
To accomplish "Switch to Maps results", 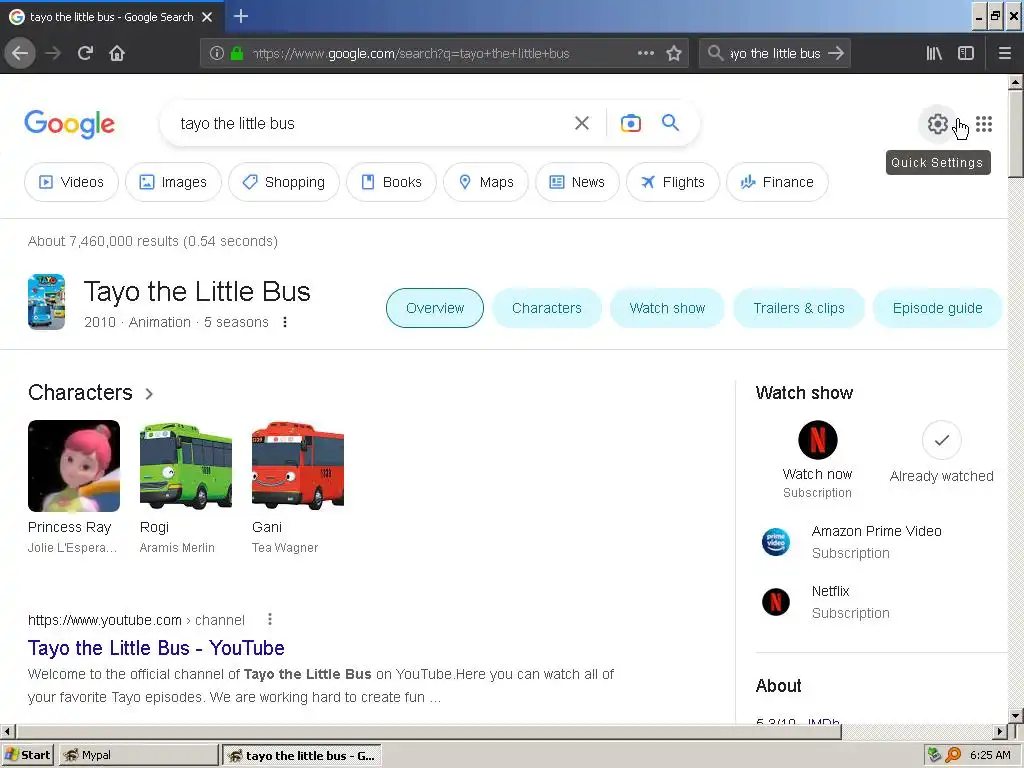I will tap(486, 182).
